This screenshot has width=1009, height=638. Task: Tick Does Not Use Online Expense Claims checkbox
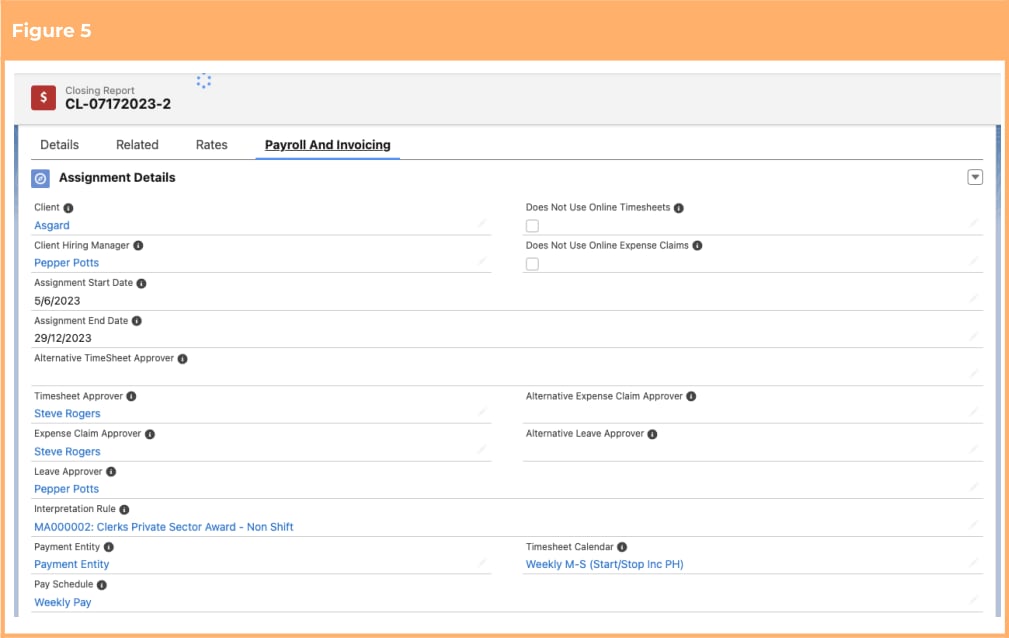tap(532, 264)
